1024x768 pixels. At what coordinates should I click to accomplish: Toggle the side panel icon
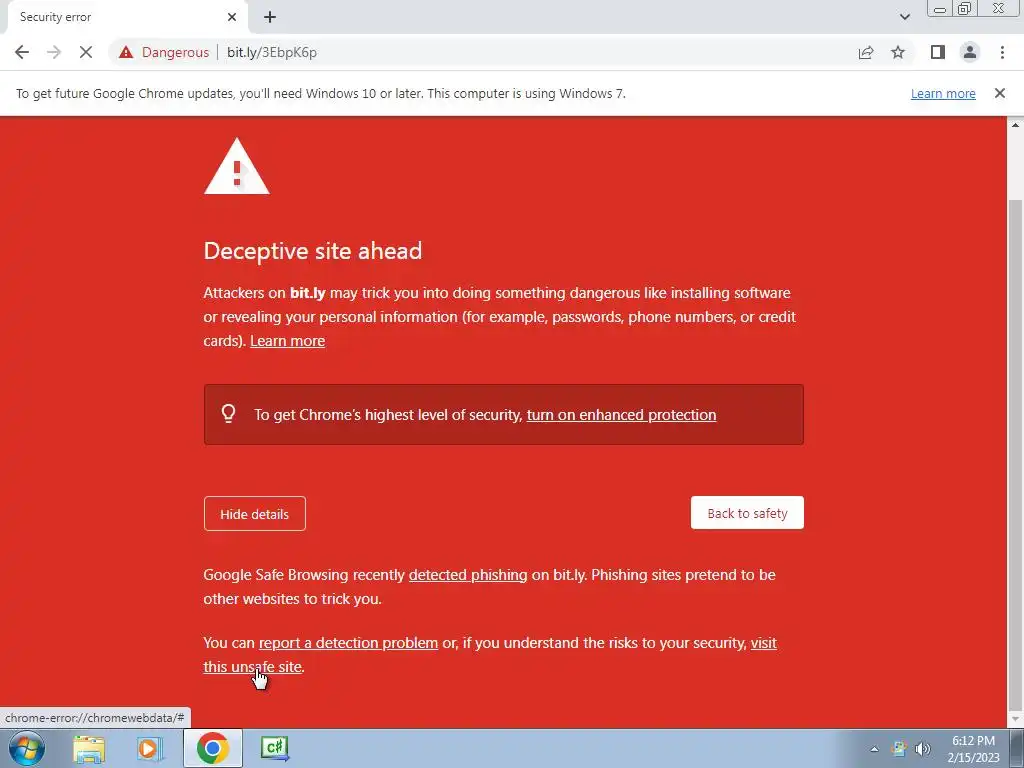tap(938, 52)
